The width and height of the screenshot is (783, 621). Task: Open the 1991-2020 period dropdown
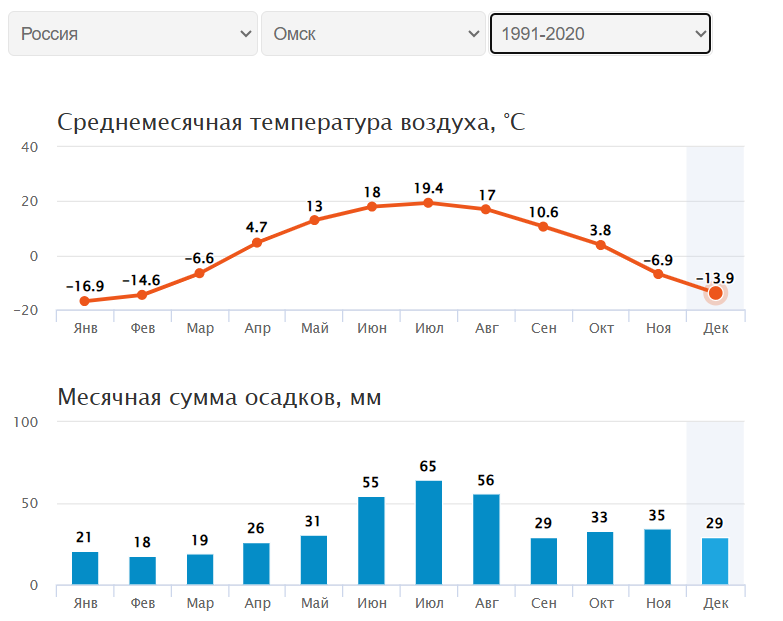600,34
